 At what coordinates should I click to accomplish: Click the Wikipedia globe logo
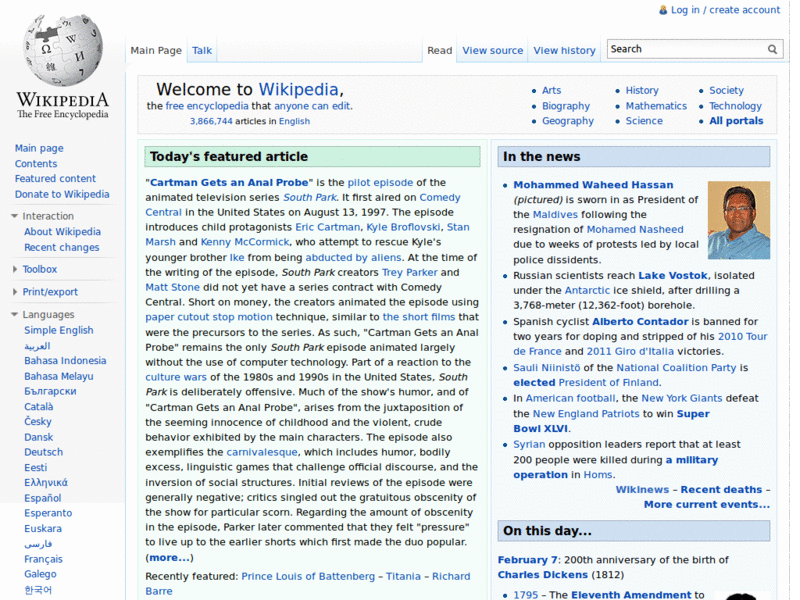[63, 50]
